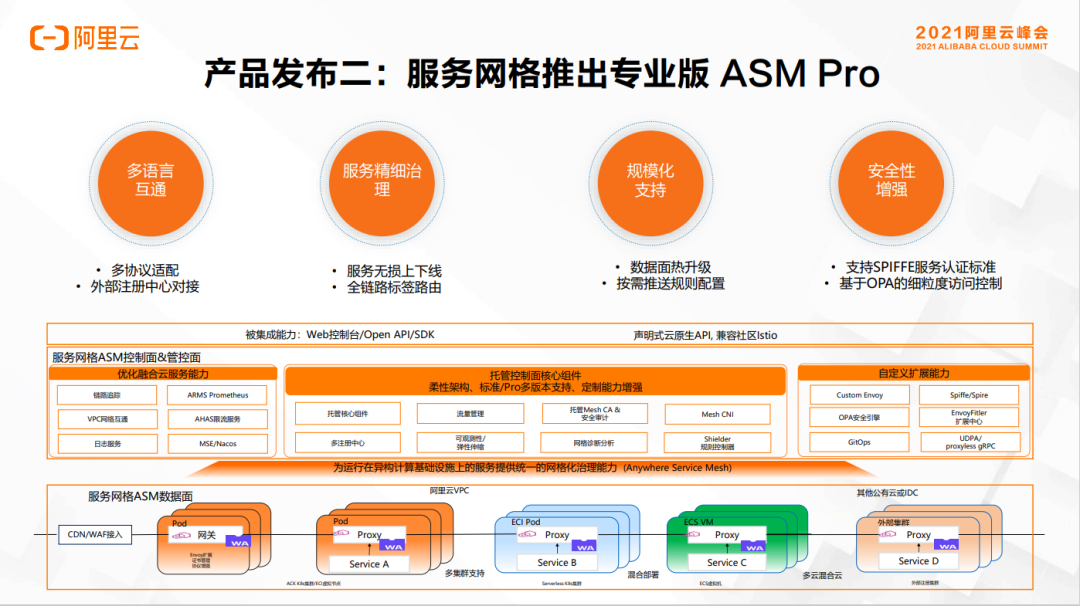
Task: Click the 服务无损上下线 bullet
Action: click(x=394, y=271)
